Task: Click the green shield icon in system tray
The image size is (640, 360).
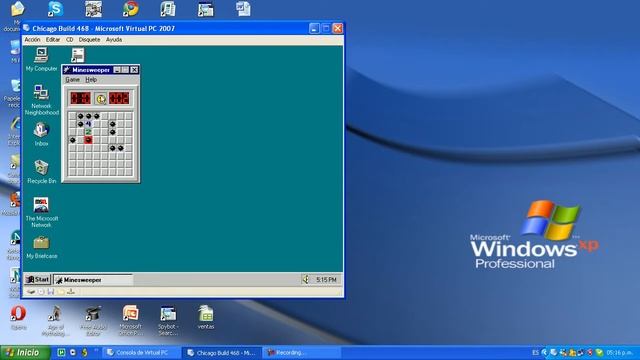Action: point(599,353)
